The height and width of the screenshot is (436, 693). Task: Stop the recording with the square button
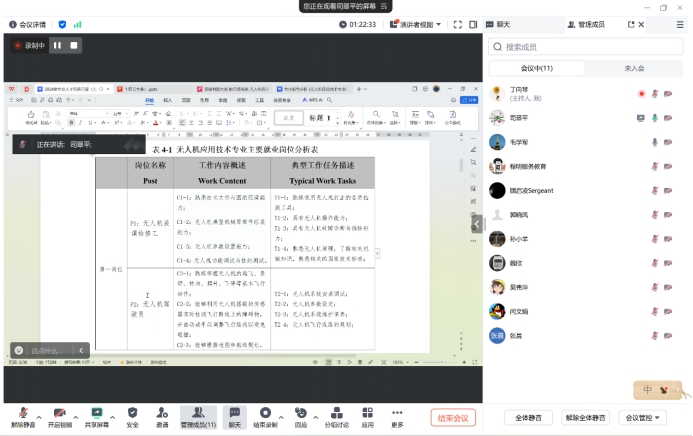73,45
